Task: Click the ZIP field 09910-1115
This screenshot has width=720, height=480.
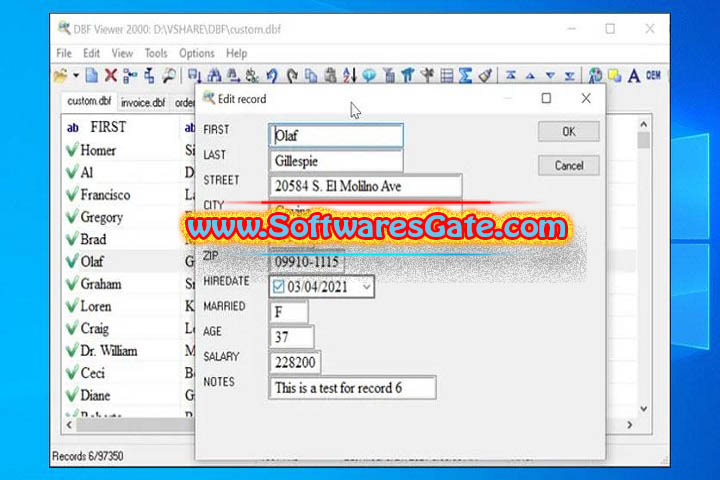Action: 307,262
